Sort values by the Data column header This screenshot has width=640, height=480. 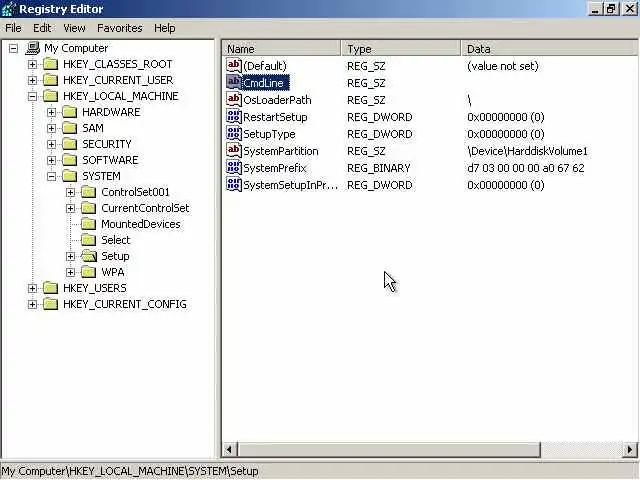click(x=549, y=49)
